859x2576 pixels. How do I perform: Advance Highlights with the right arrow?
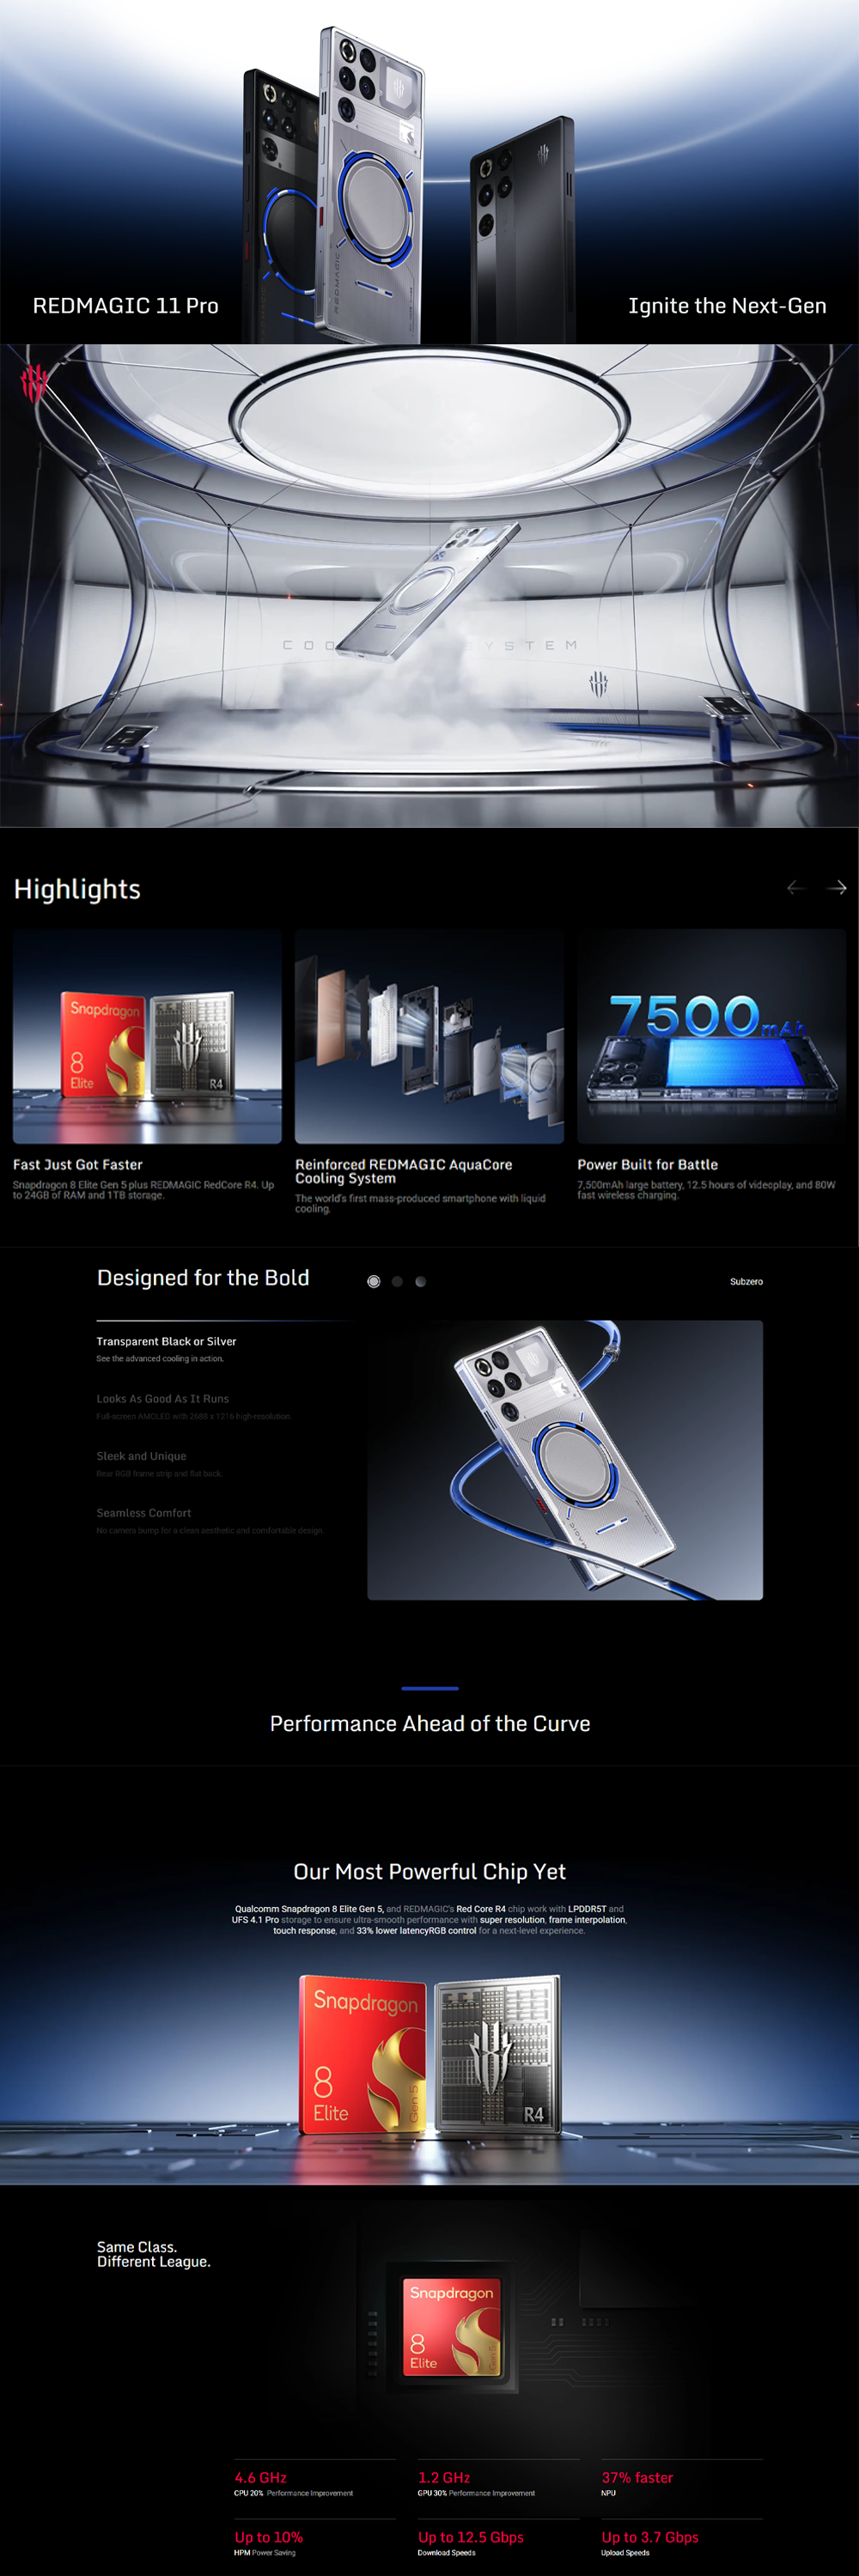(x=837, y=887)
